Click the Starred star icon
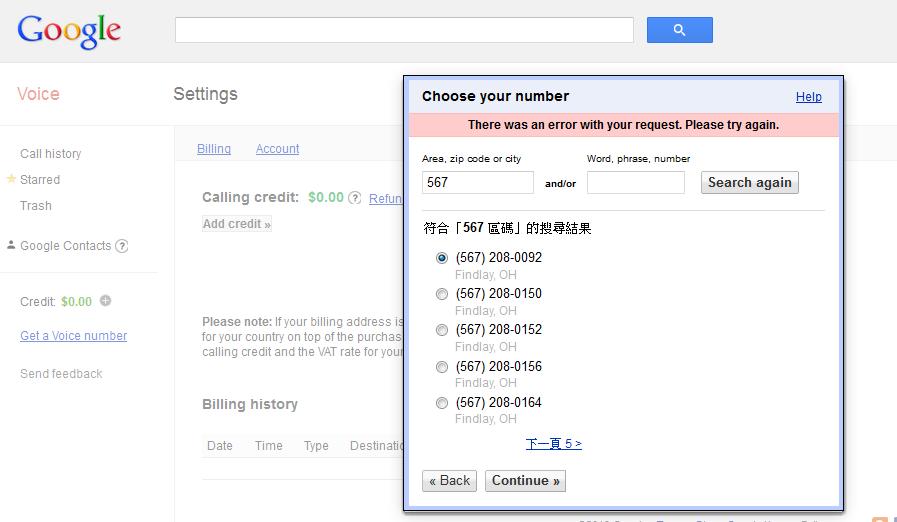Viewport: 897px width, 522px height. click(x=11, y=179)
